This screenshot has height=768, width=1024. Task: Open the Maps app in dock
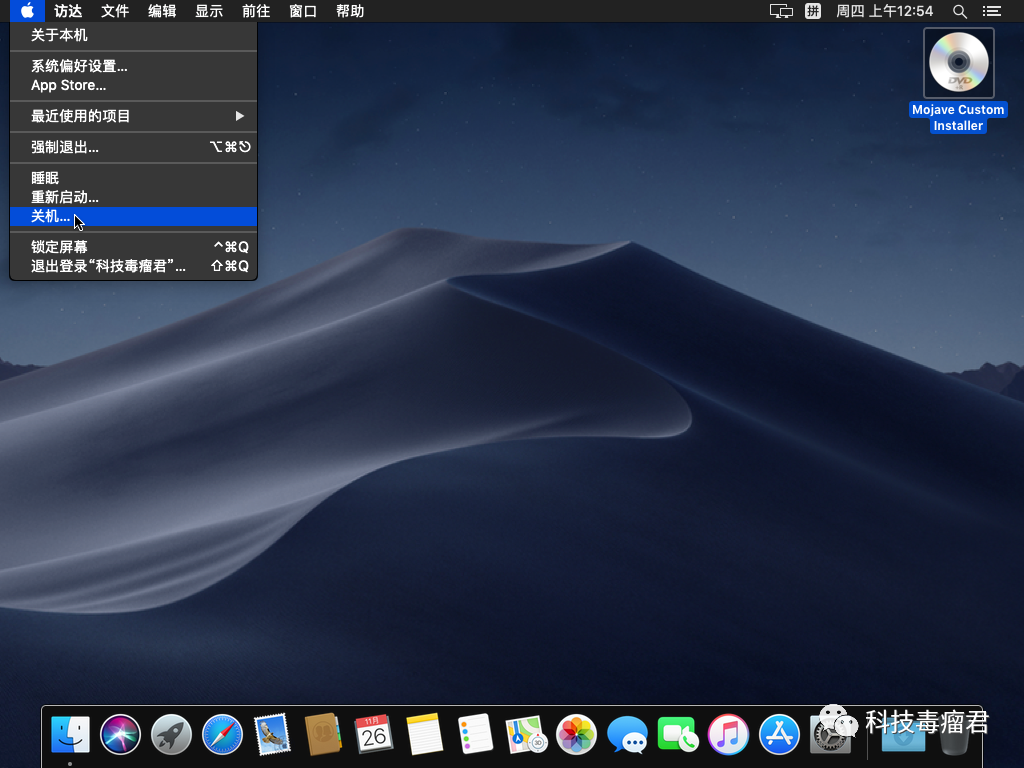pyautogui.click(x=525, y=735)
